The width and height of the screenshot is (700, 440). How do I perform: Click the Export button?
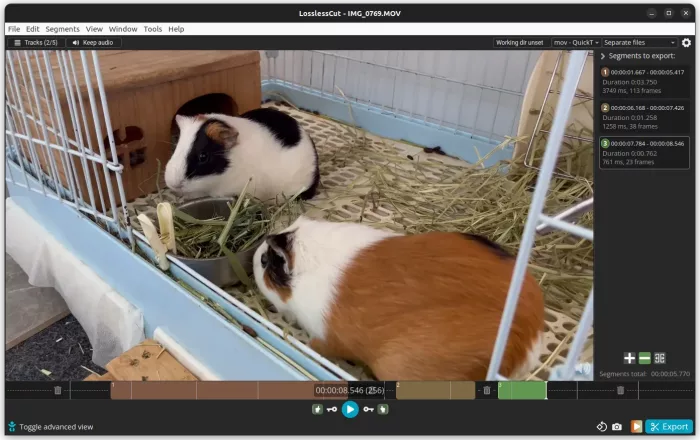pos(669,427)
